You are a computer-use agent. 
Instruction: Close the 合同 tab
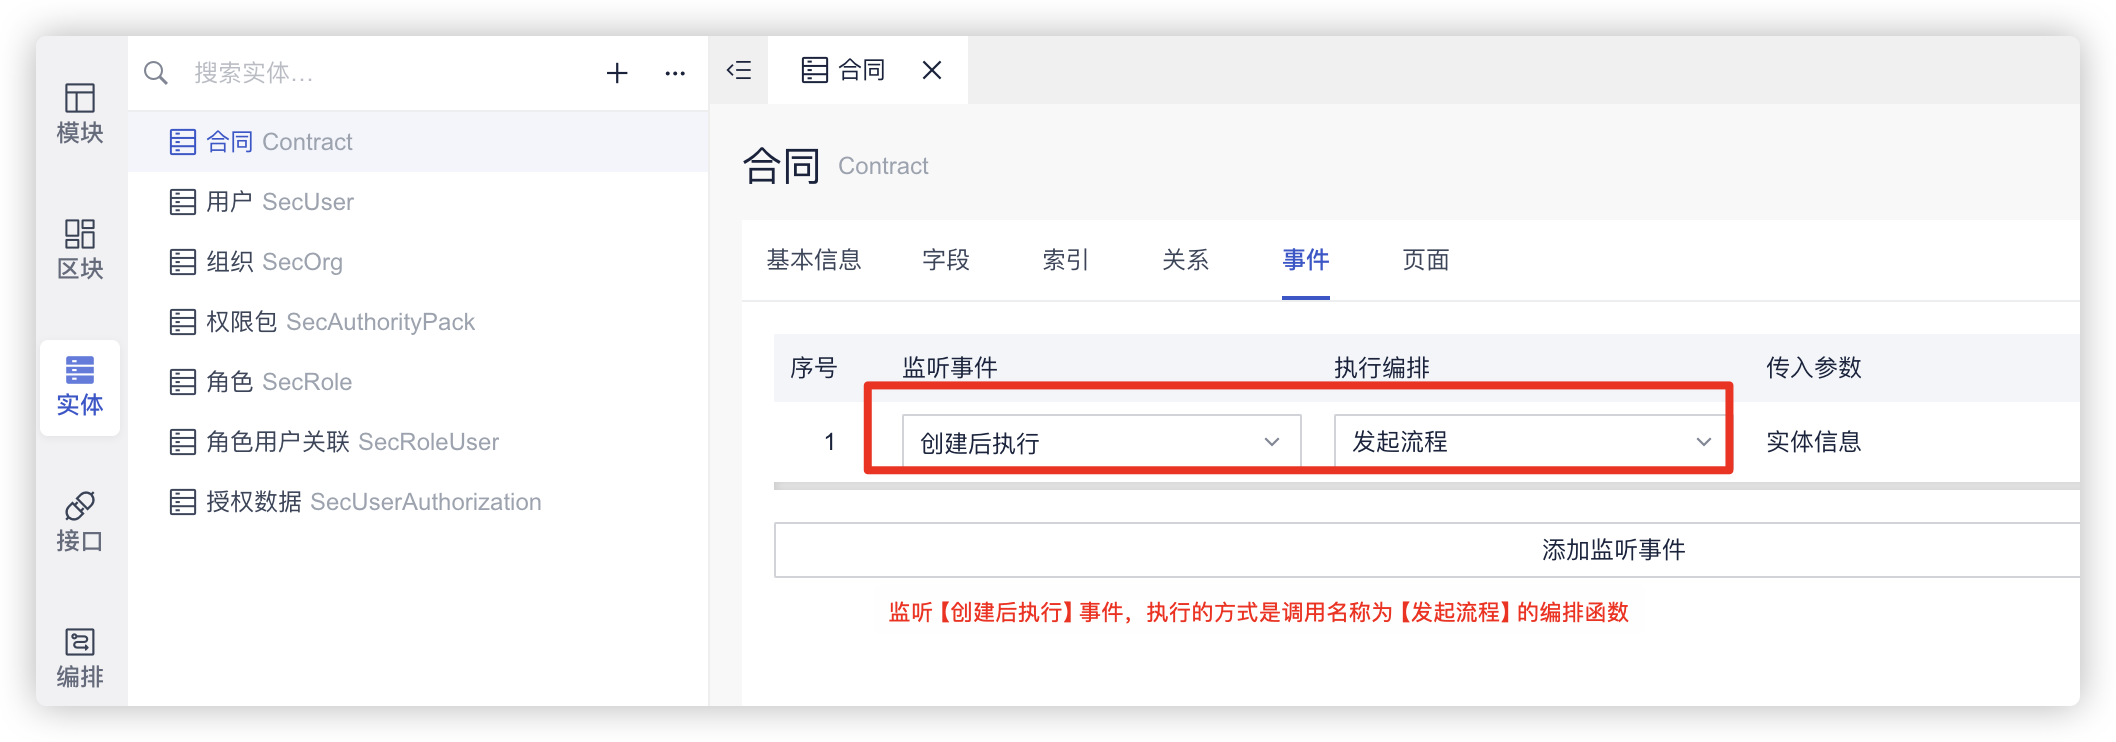932,70
